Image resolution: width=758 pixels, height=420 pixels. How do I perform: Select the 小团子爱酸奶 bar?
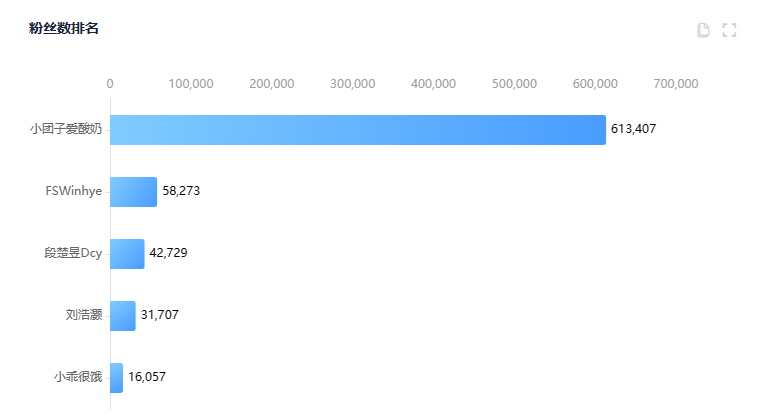tap(357, 130)
